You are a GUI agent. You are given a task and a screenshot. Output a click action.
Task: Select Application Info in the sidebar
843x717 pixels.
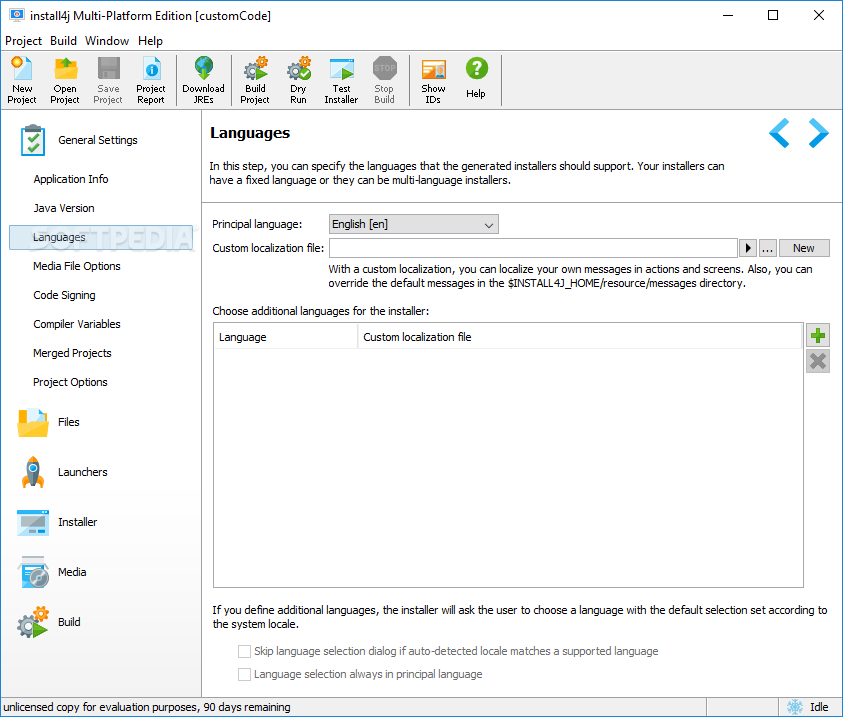tap(71, 179)
